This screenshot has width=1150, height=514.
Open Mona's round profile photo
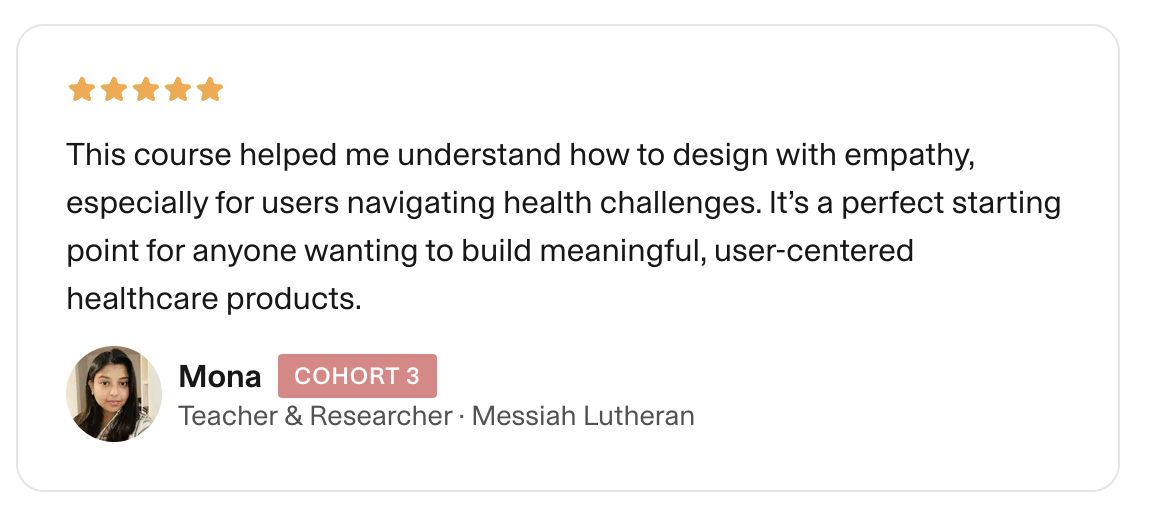pos(114,394)
